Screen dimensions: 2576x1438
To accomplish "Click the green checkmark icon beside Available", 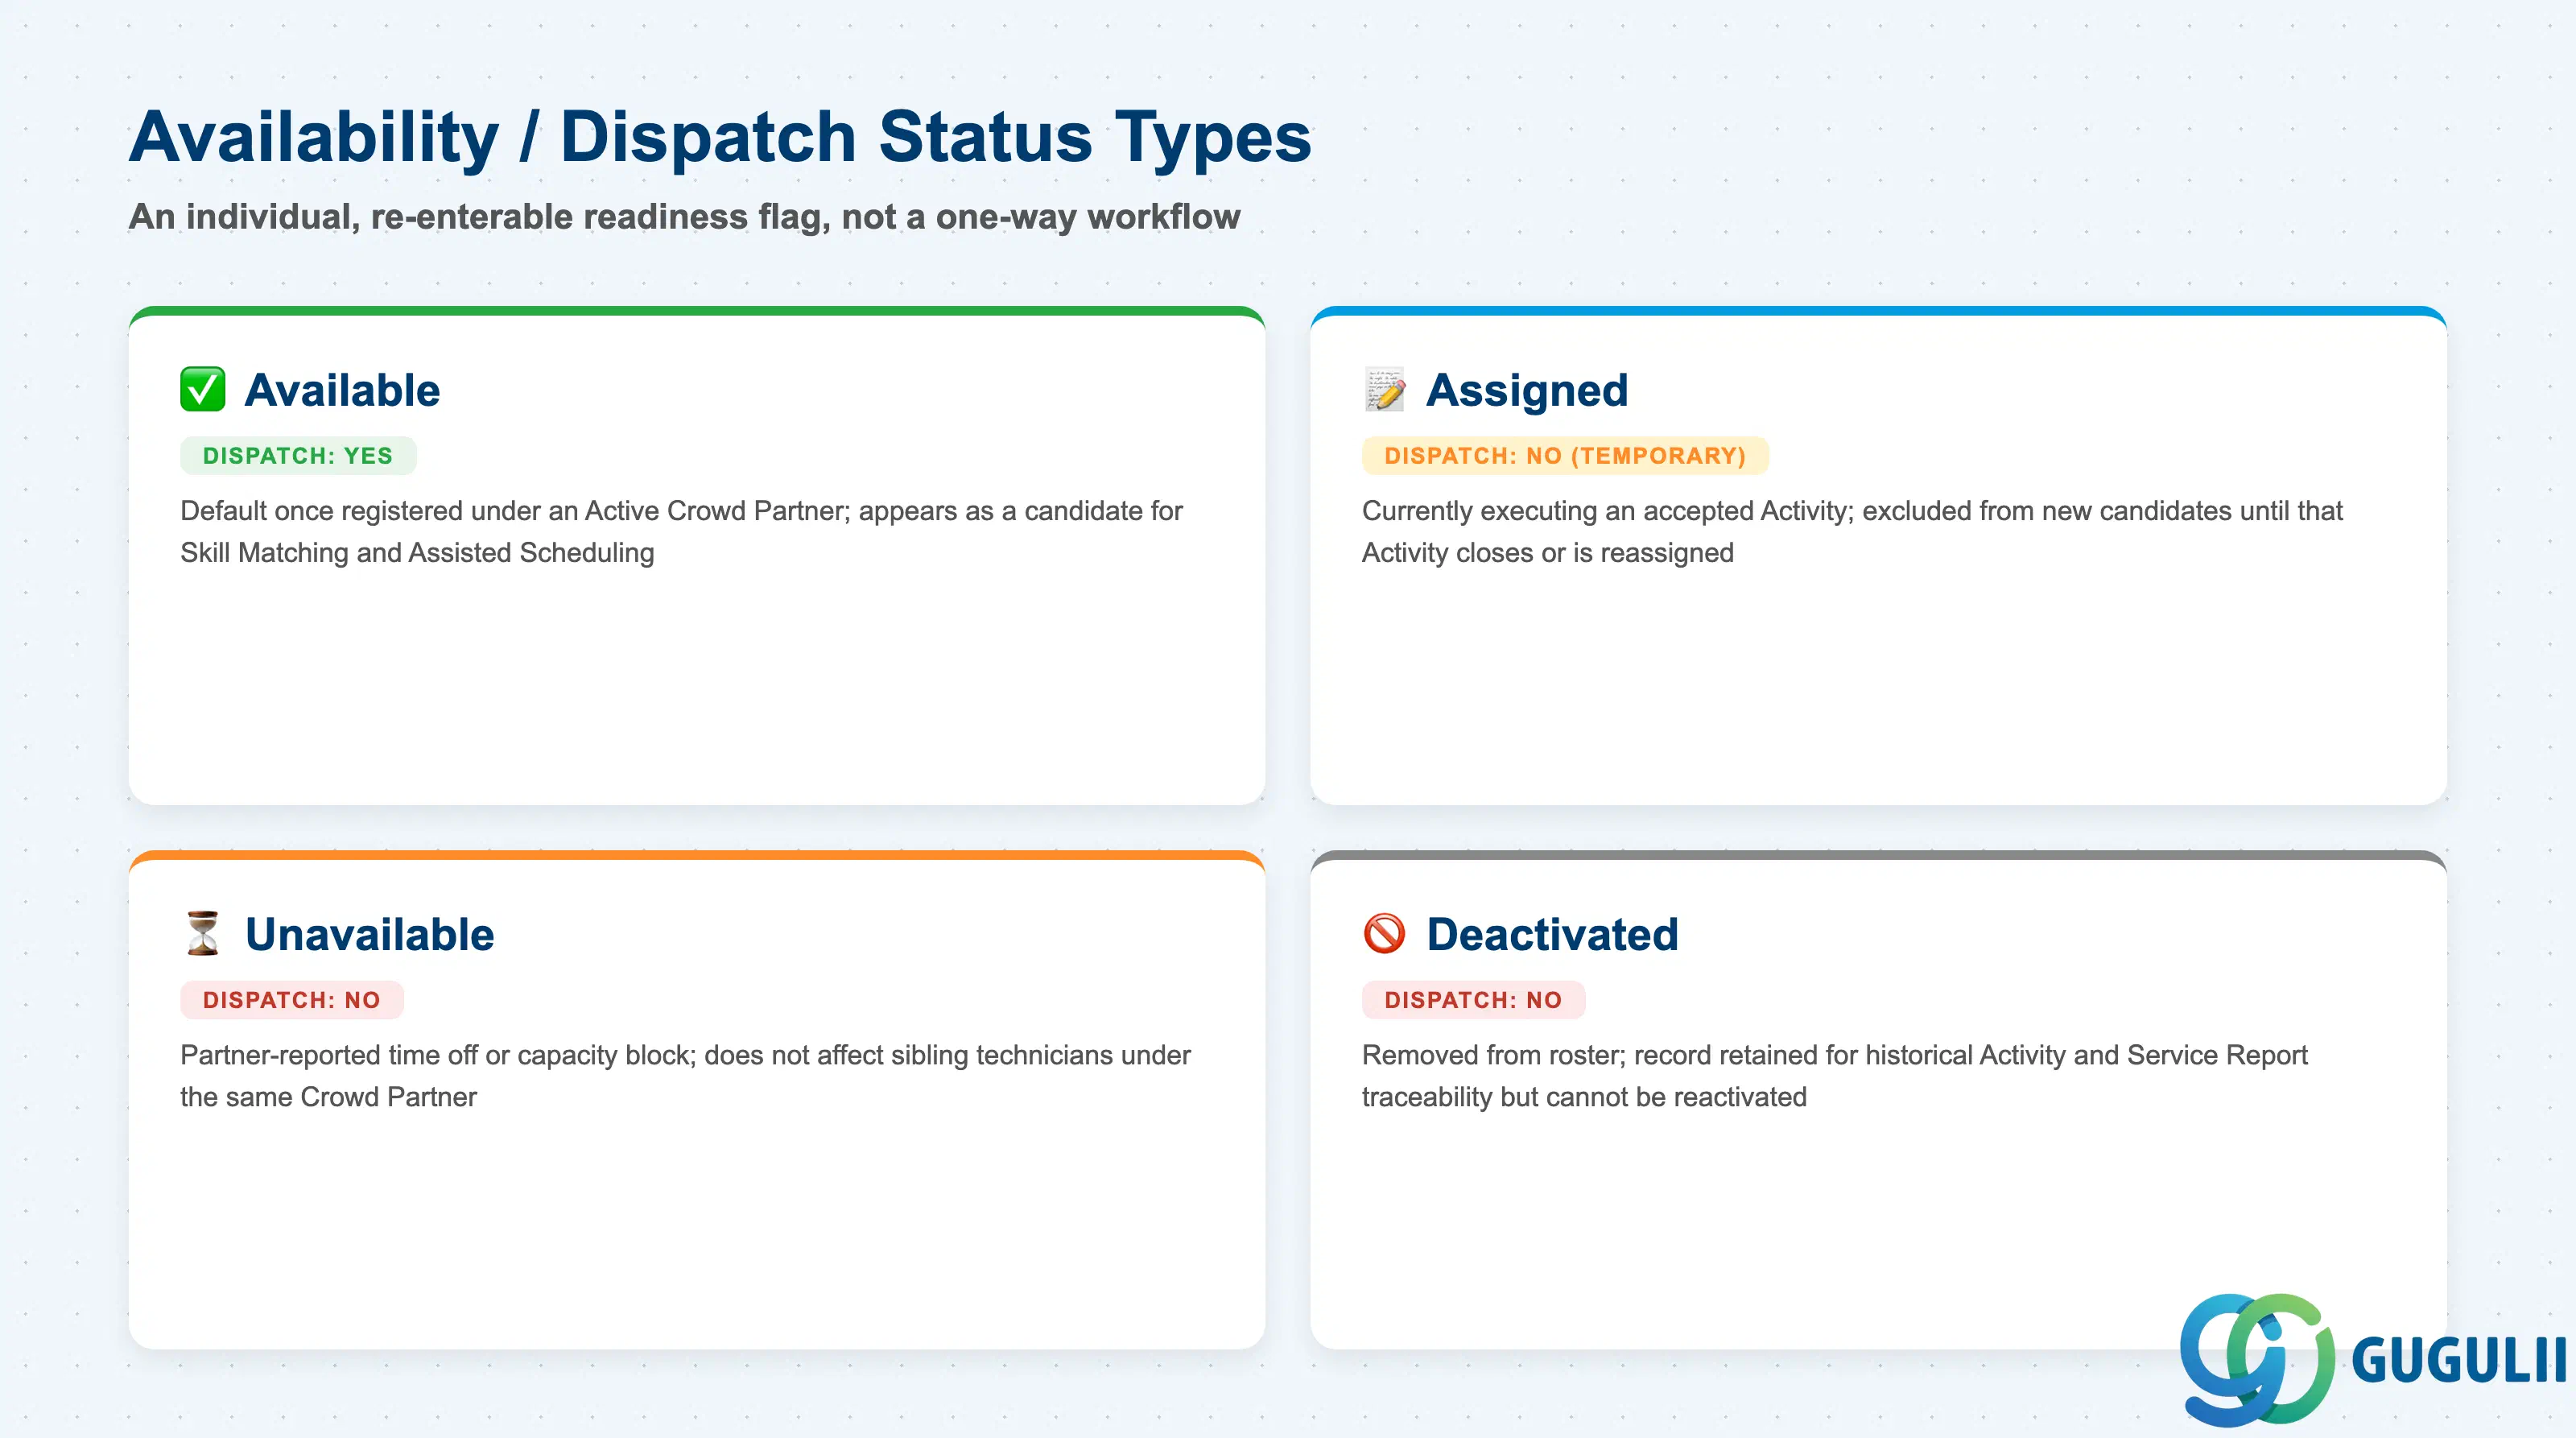I will pyautogui.click(x=202, y=390).
